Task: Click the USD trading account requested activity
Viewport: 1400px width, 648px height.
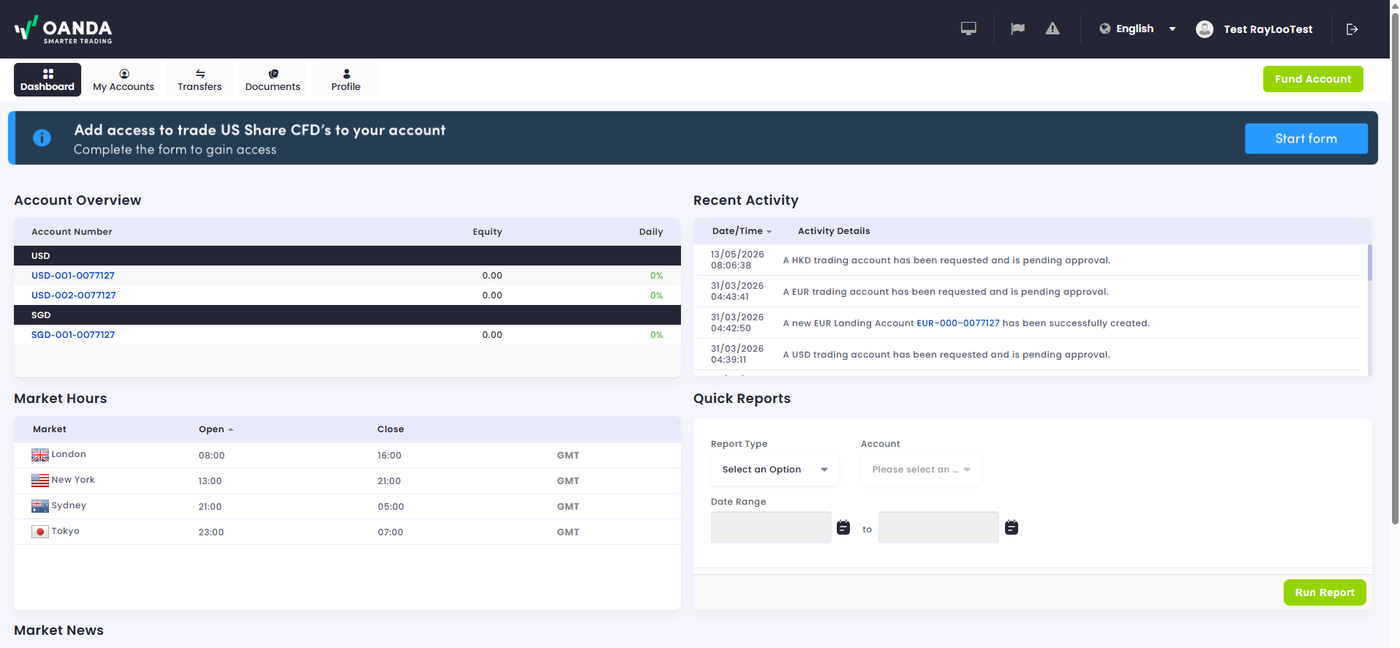Action: pos(946,354)
